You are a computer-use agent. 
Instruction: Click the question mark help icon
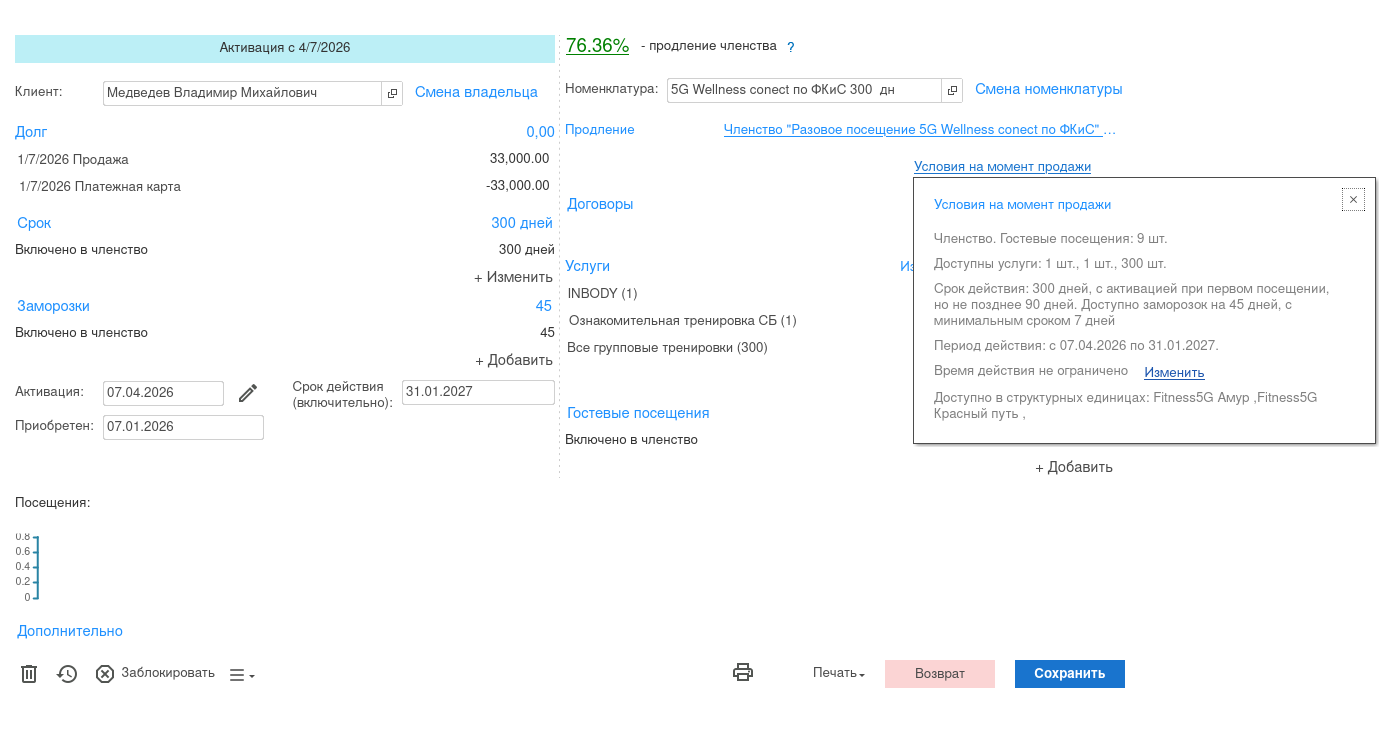pos(791,47)
